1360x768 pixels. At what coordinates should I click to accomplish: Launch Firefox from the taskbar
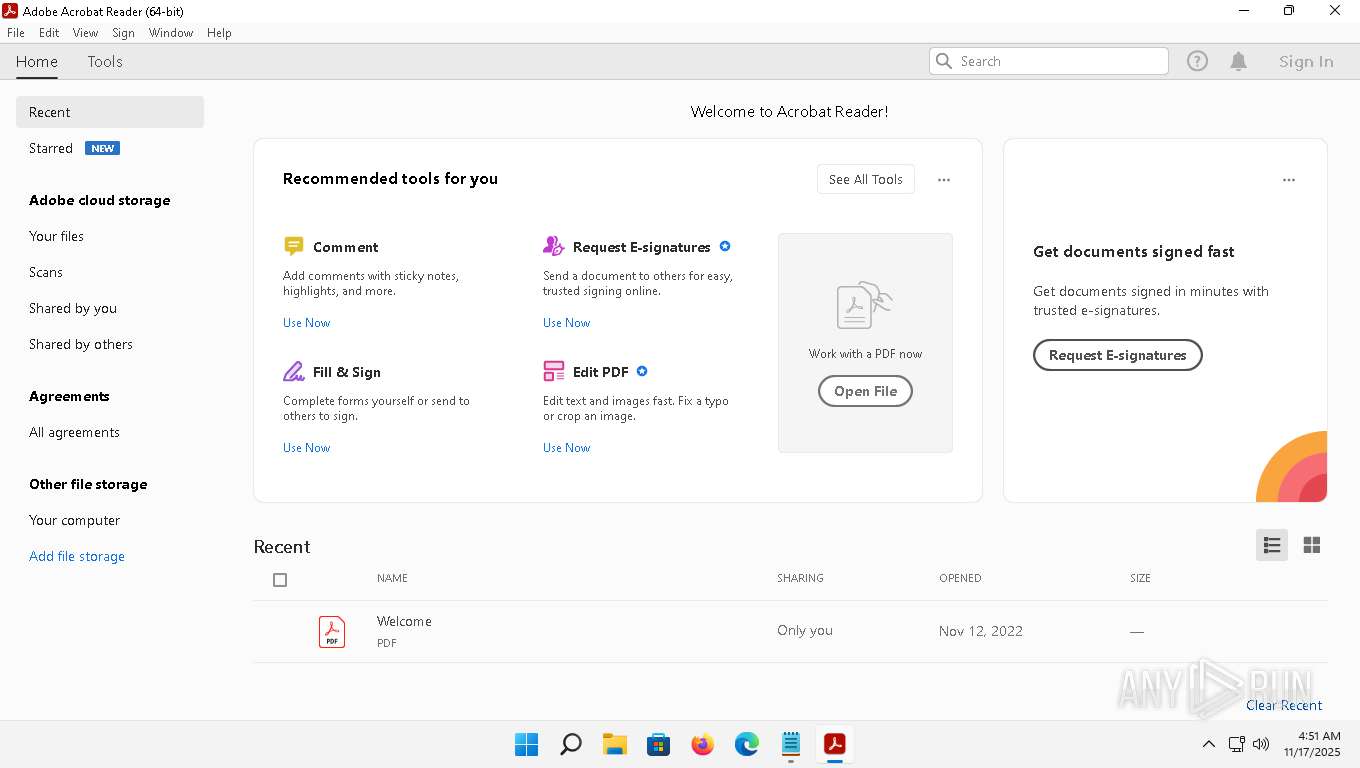pyautogui.click(x=702, y=744)
